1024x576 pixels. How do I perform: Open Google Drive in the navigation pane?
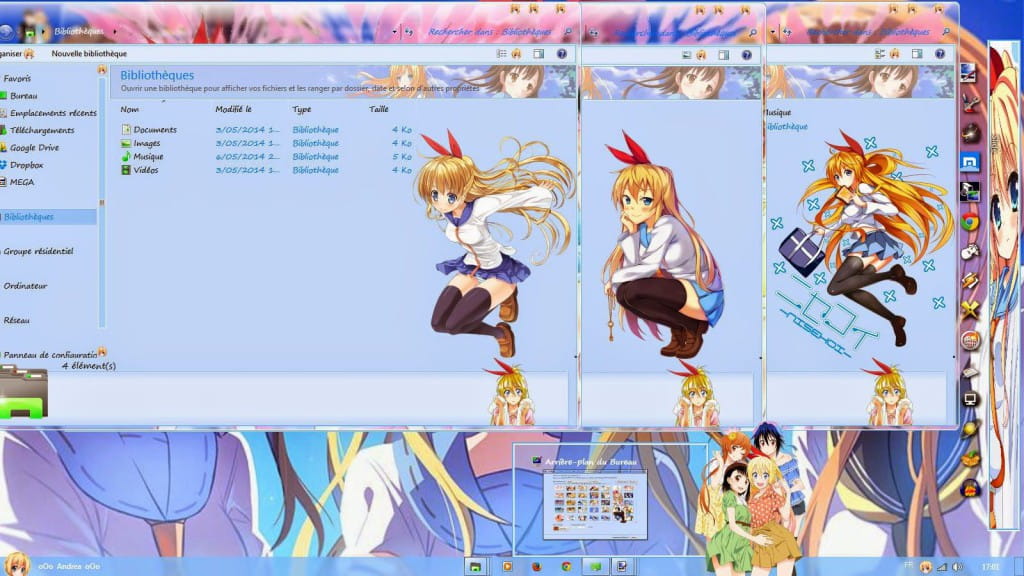[42, 147]
